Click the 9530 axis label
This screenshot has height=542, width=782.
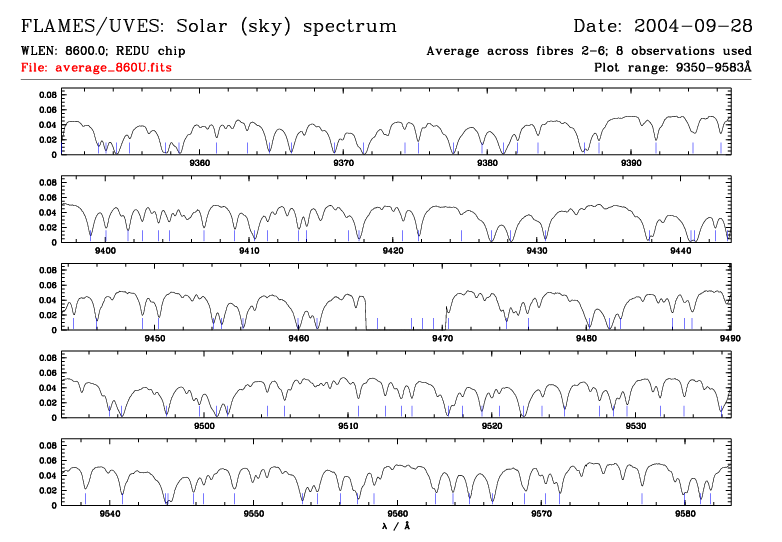pyautogui.click(x=636, y=426)
